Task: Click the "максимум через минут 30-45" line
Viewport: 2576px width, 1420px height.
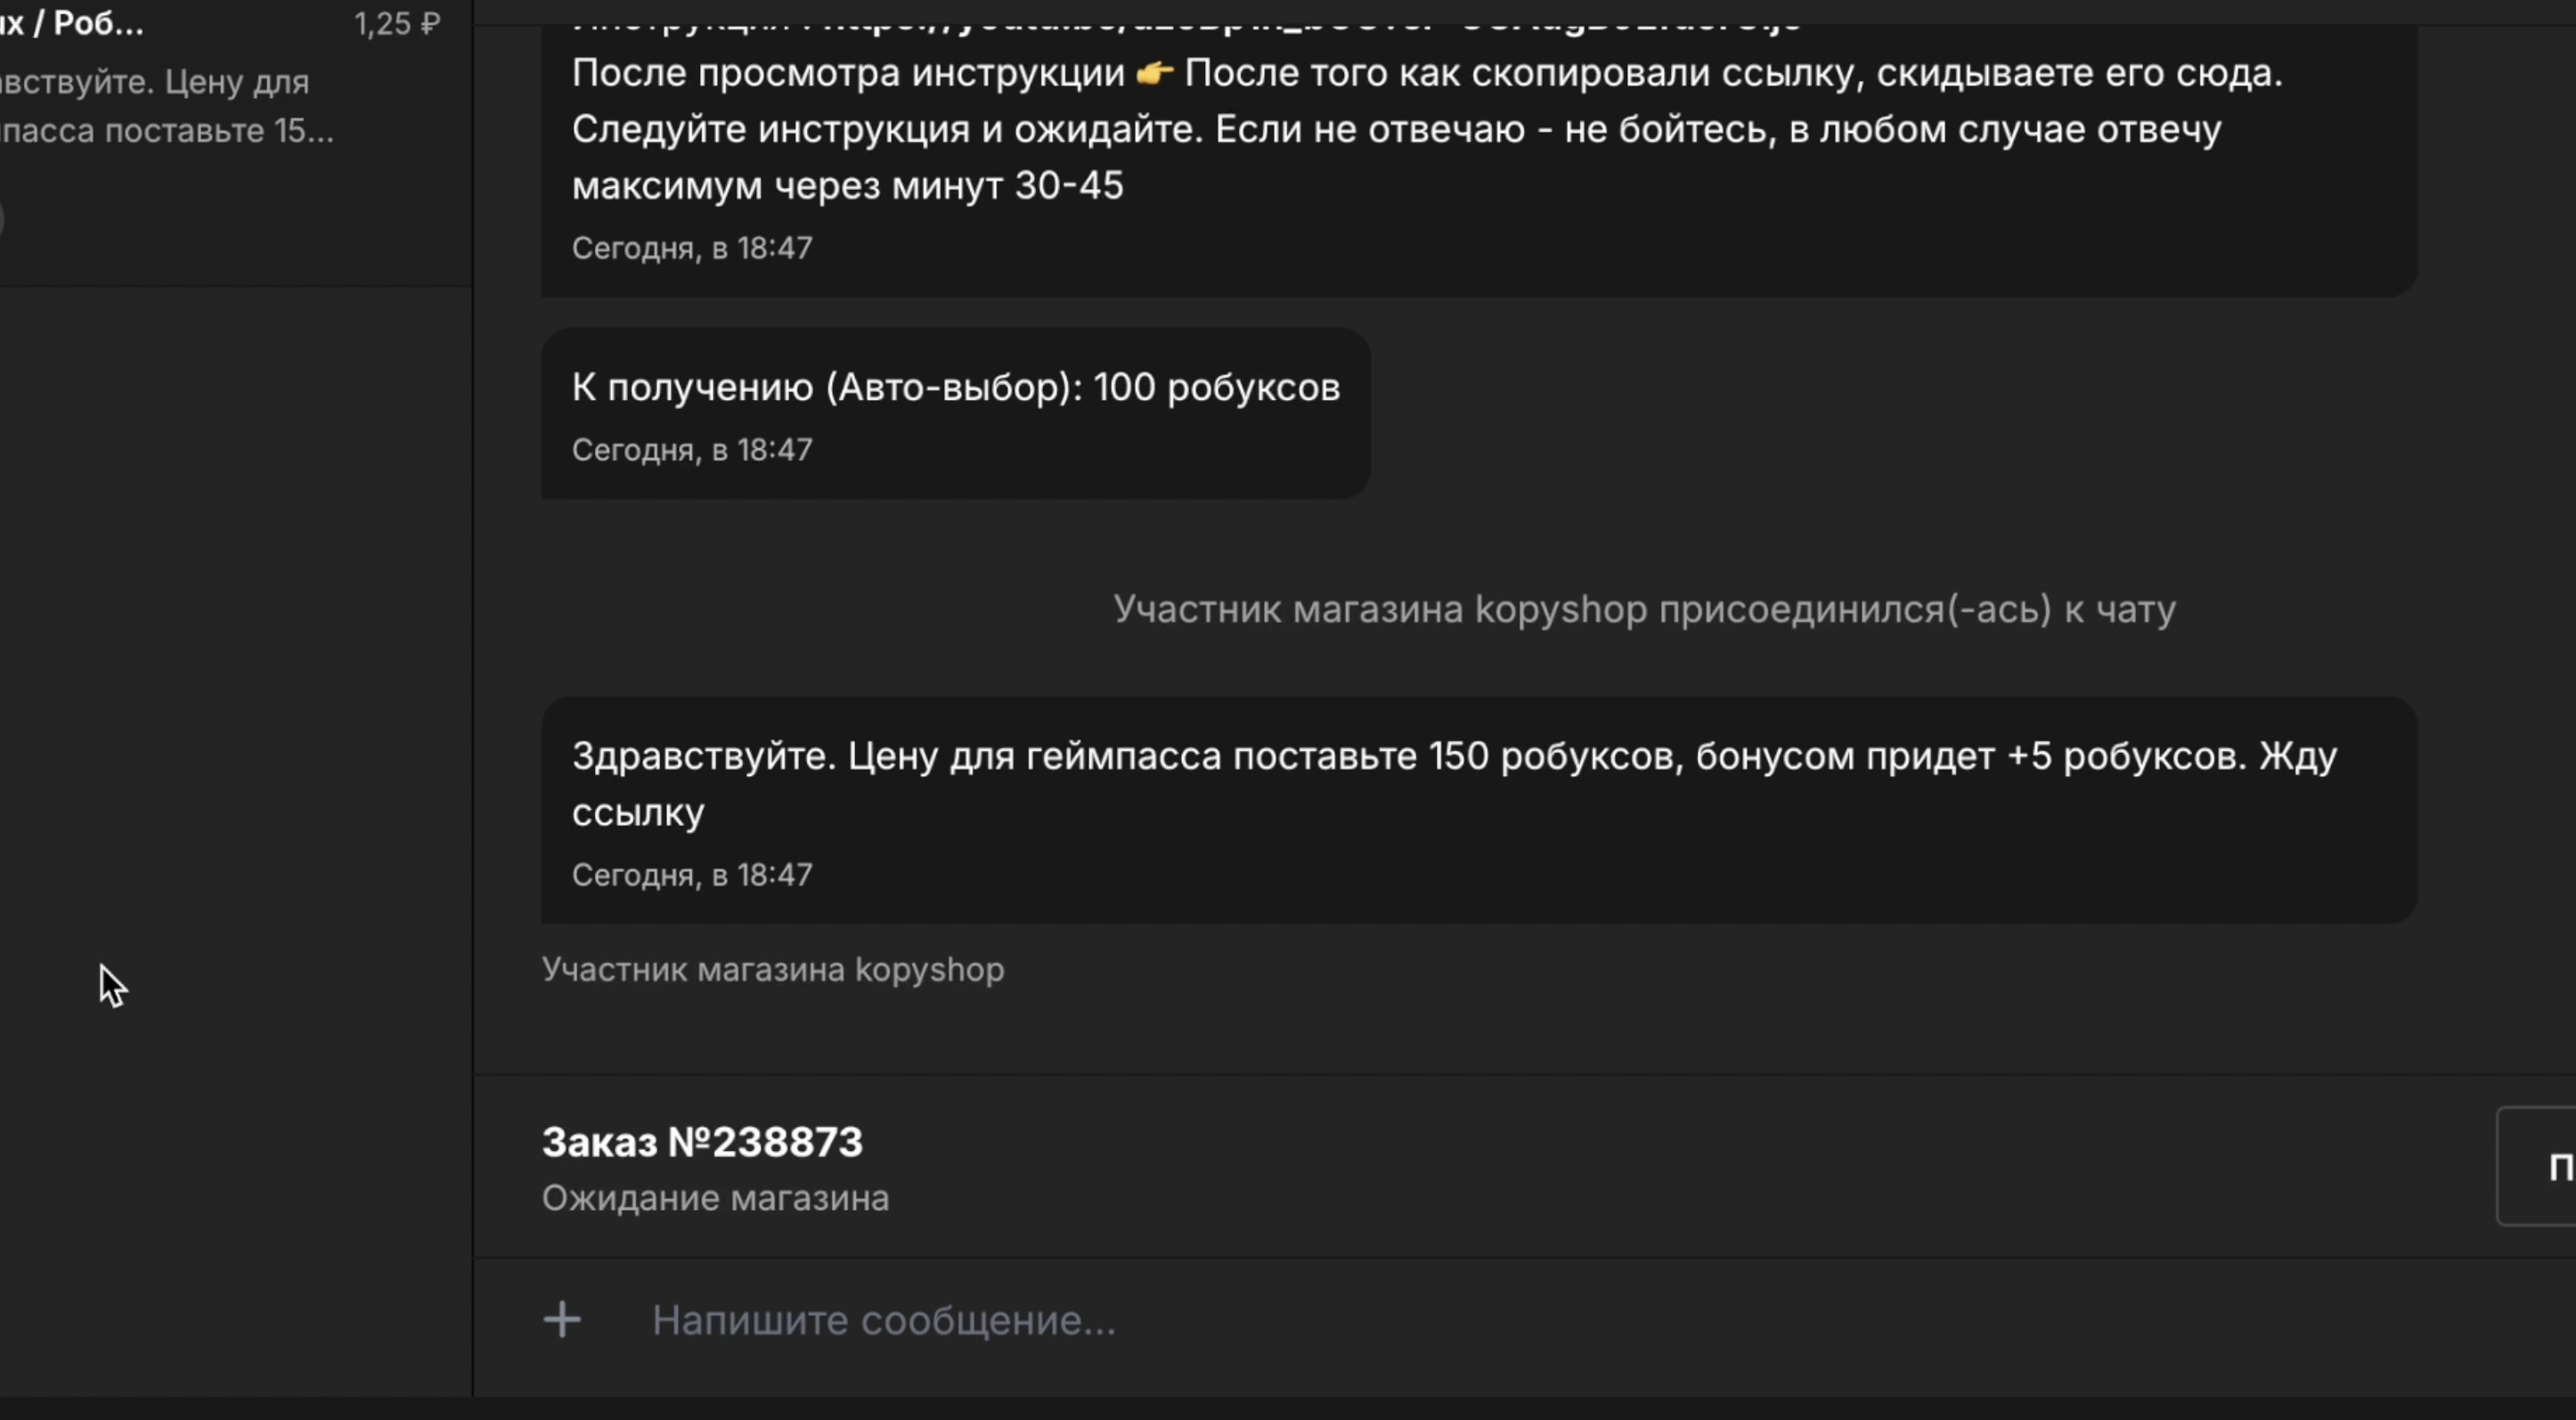Action: [x=847, y=185]
